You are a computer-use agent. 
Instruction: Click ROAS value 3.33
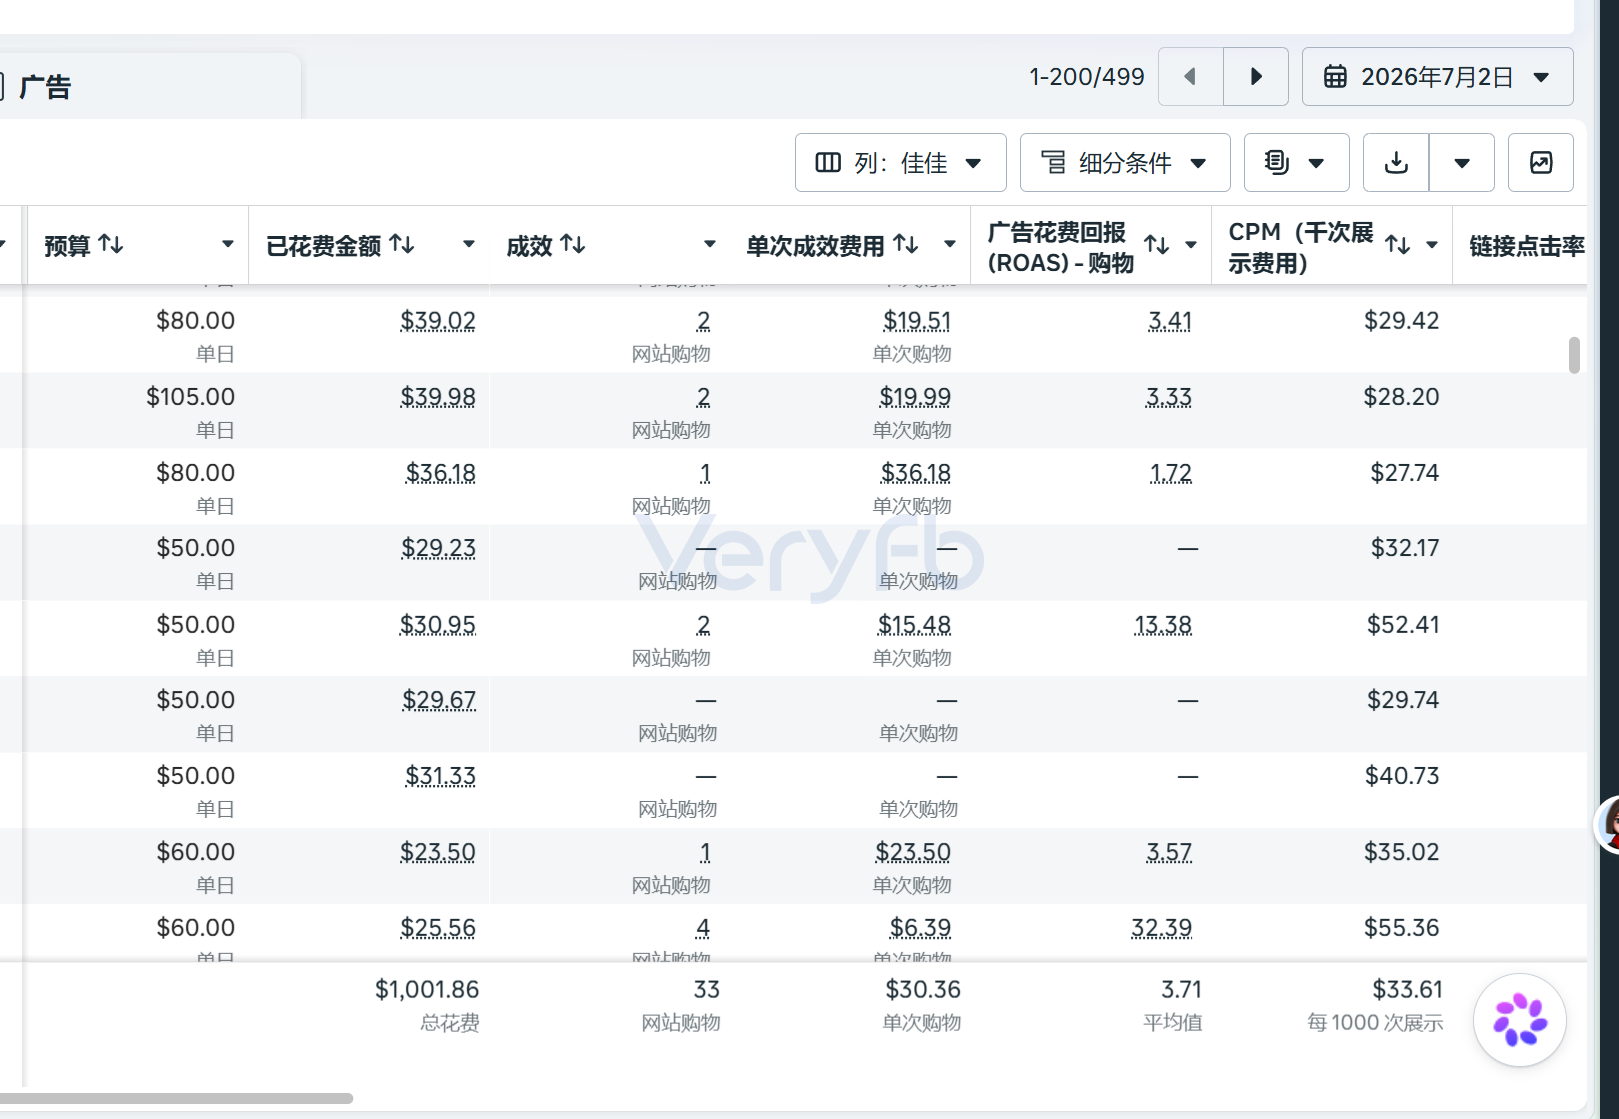point(1169,397)
